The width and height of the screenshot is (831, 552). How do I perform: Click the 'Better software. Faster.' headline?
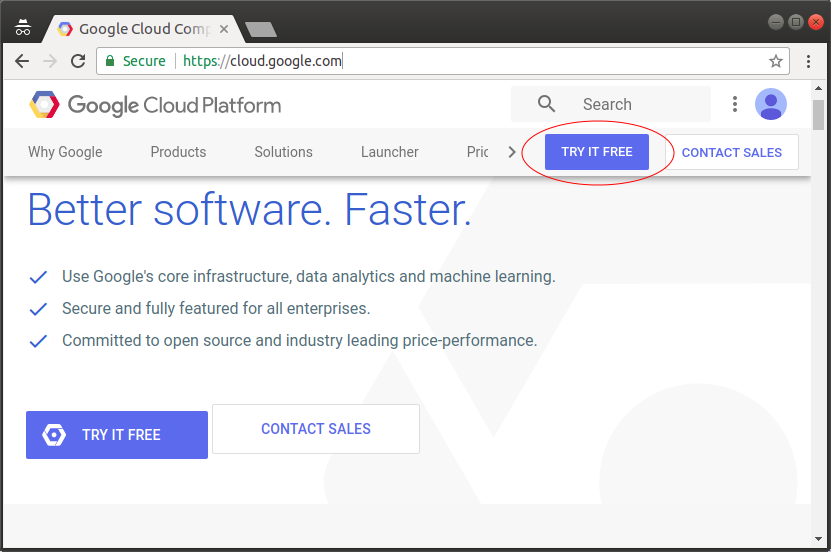click(x=250, y=210)
